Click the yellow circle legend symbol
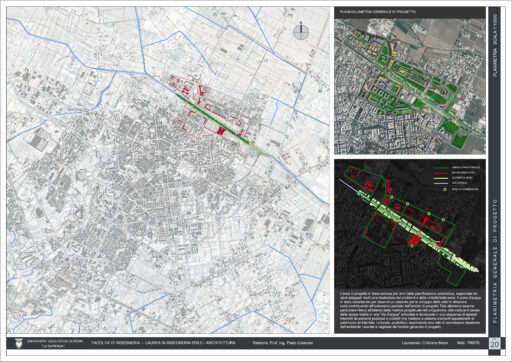This screenshot has width=512, height=362. pos(445,189)
